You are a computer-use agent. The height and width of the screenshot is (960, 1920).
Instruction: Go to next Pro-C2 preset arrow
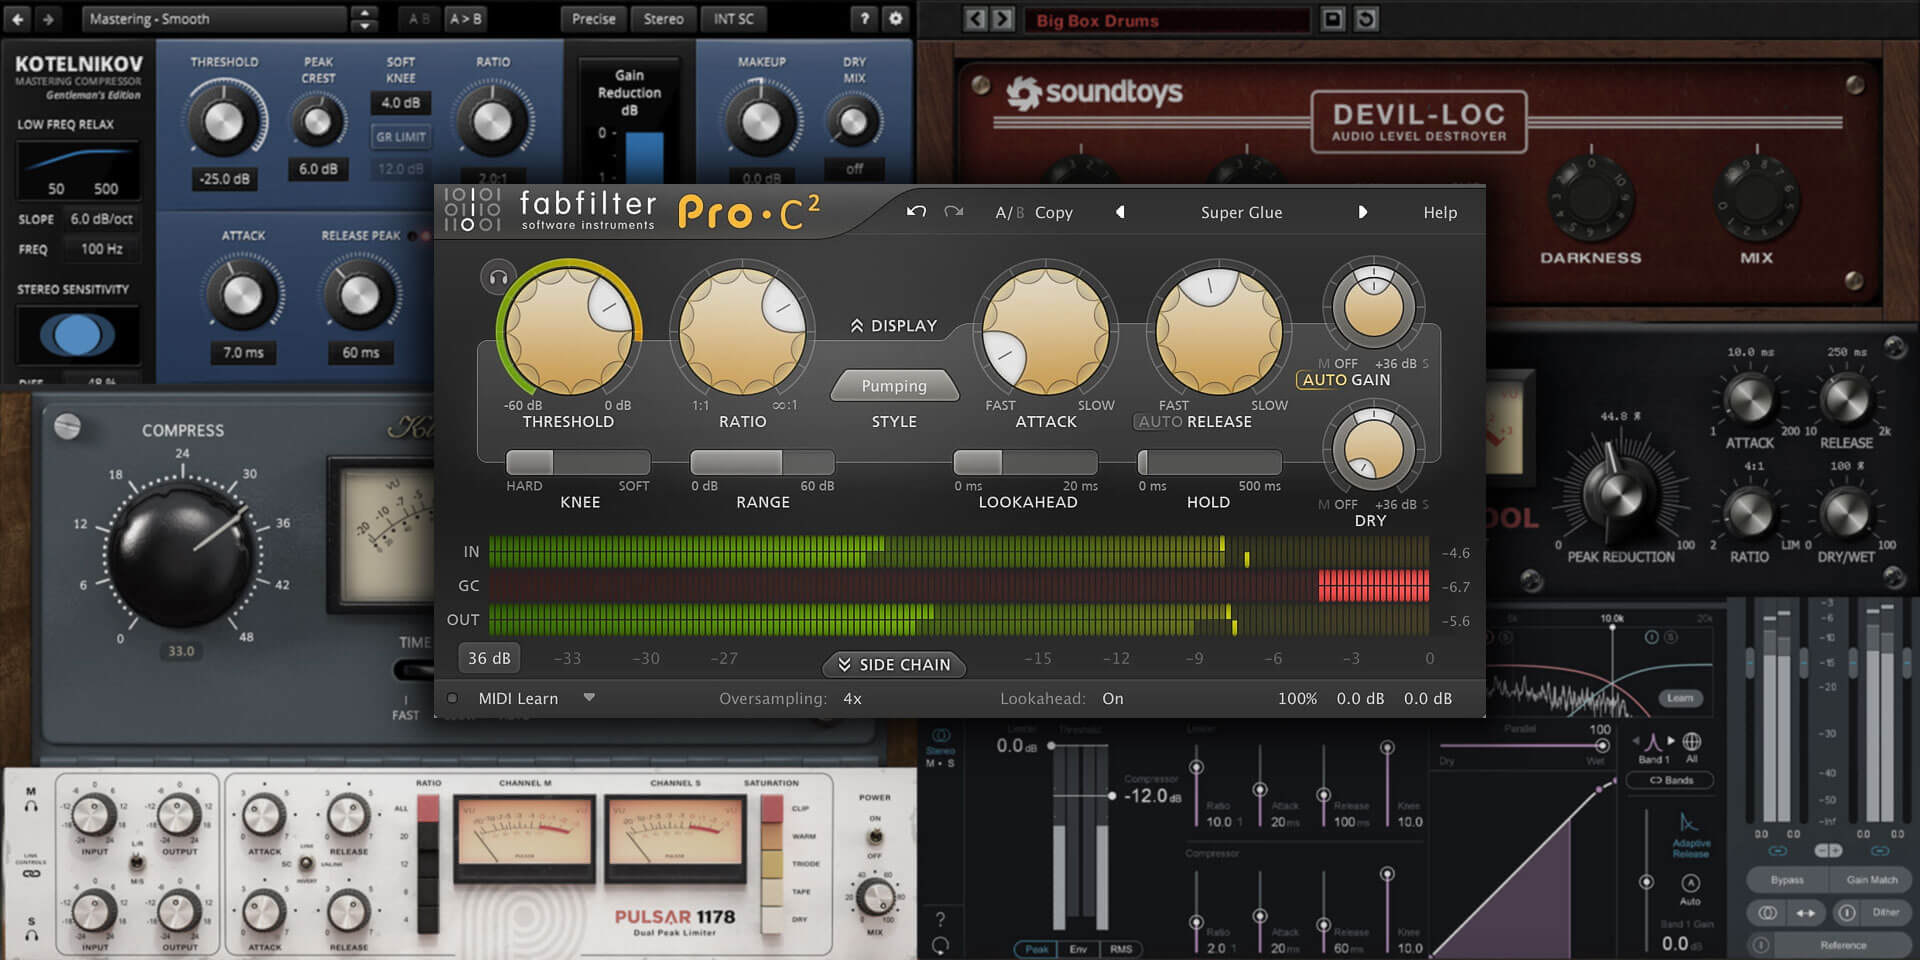pyautogui.click(x=1362, y=212)
